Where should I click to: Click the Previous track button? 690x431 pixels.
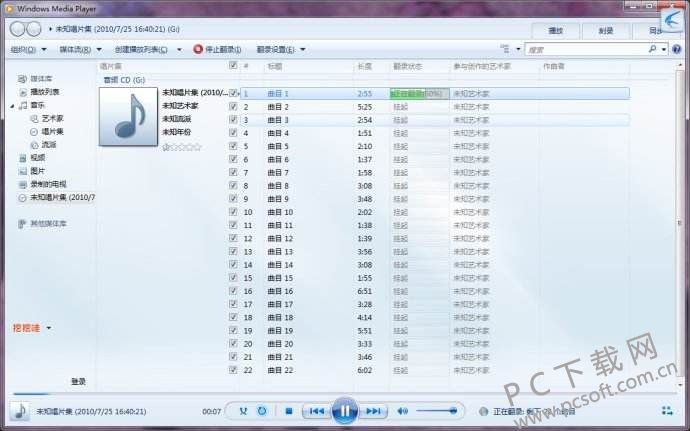[317, 411]
